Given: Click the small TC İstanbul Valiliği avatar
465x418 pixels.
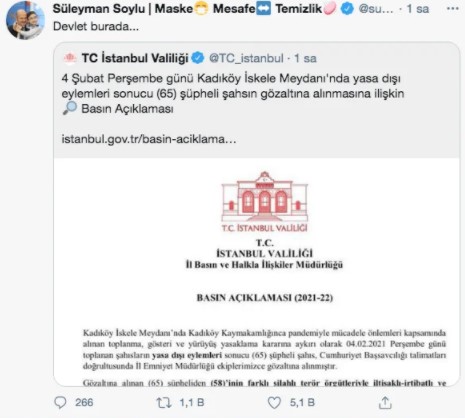Looking at the screenshot, I should tap(70, 58).
